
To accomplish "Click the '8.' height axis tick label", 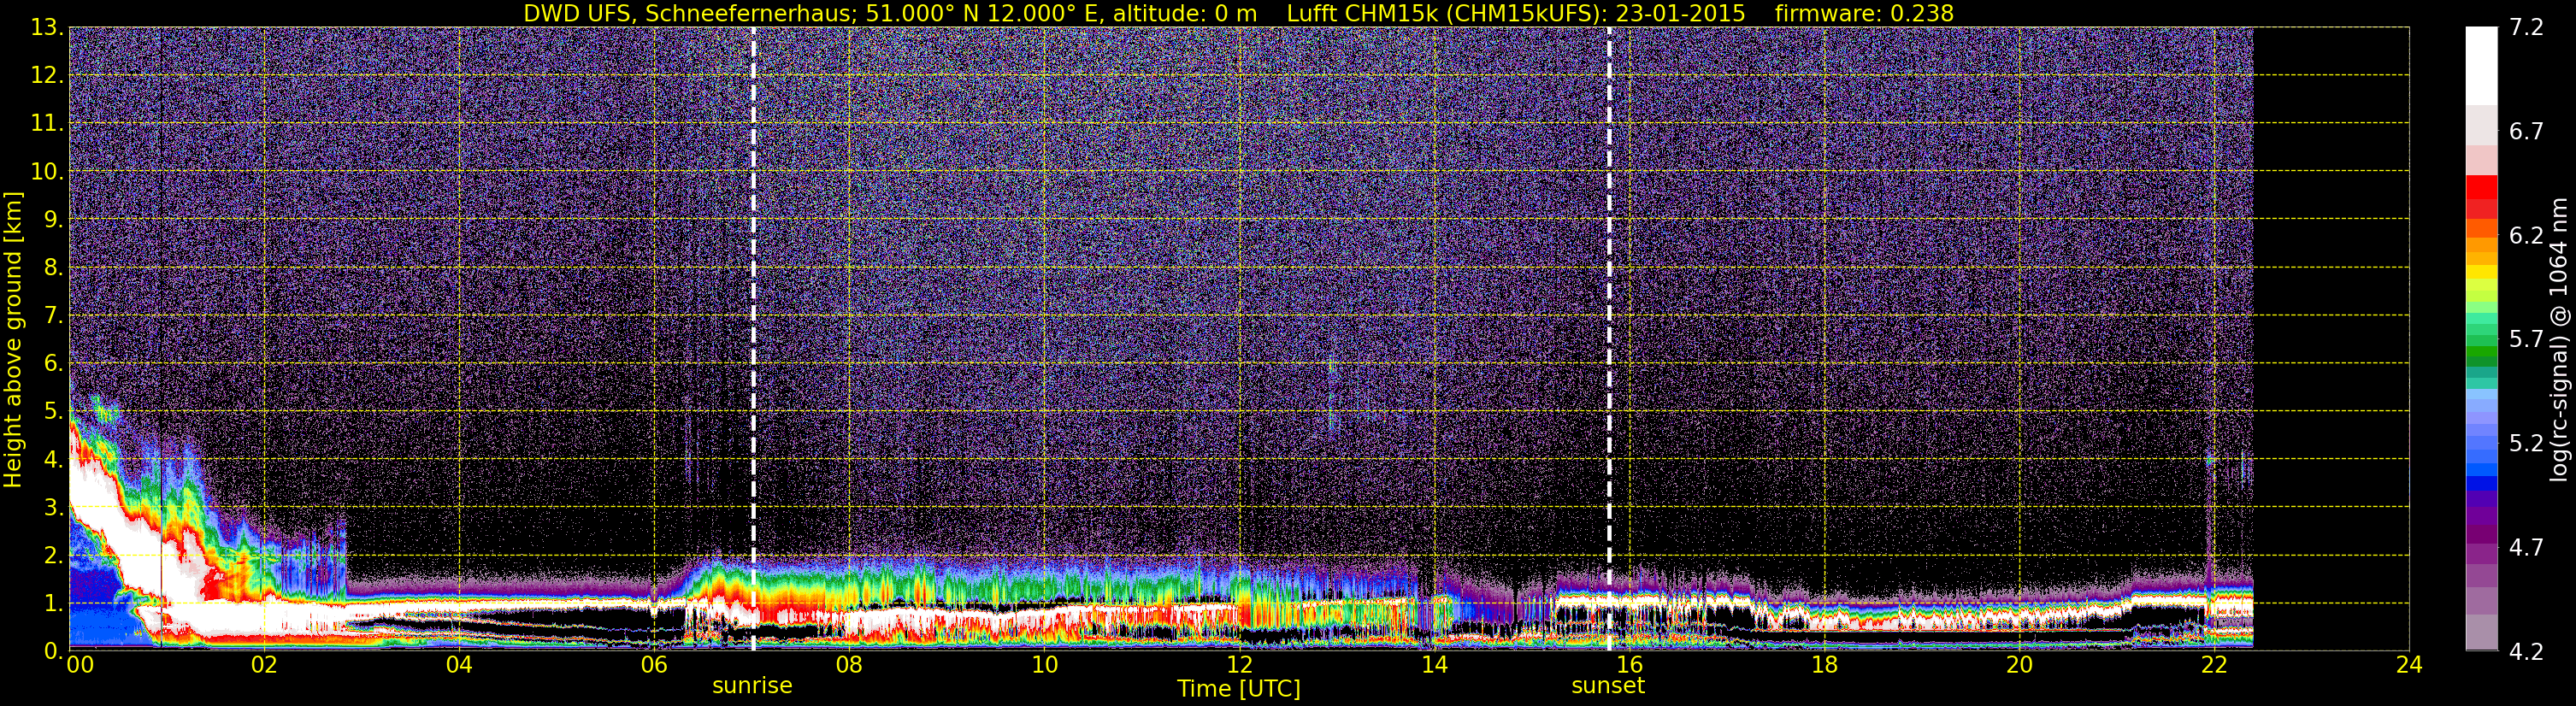I will tap(53, 267).
